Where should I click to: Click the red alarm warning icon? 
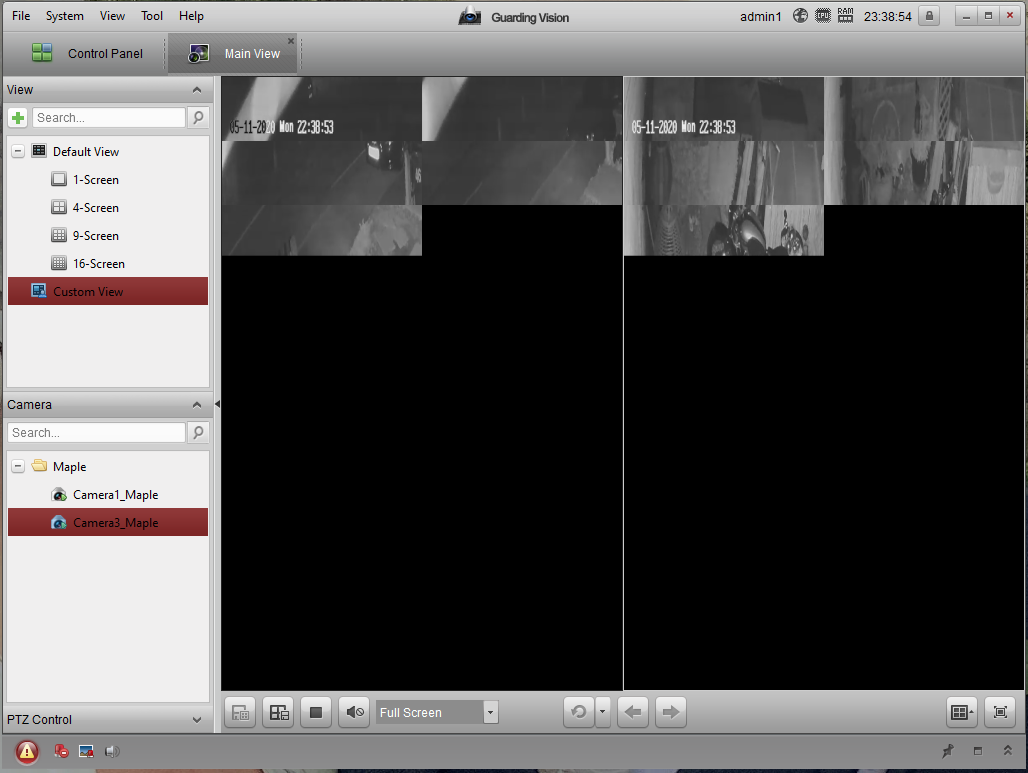click(x=27, y=751)
